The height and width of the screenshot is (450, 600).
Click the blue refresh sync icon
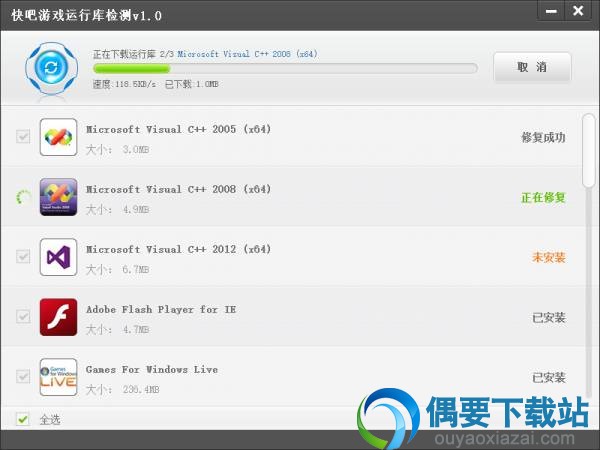51,68
